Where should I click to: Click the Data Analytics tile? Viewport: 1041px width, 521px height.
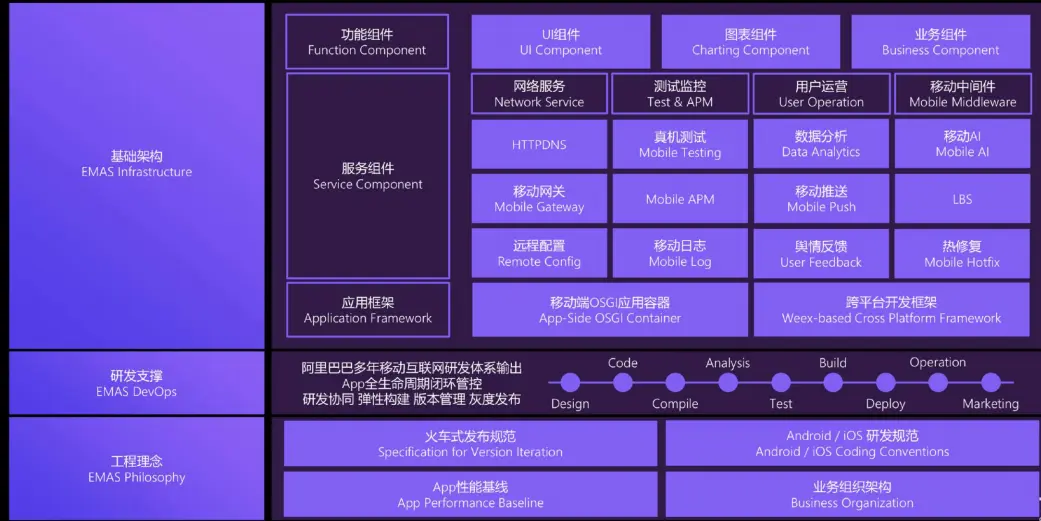[x=821, y=144]
